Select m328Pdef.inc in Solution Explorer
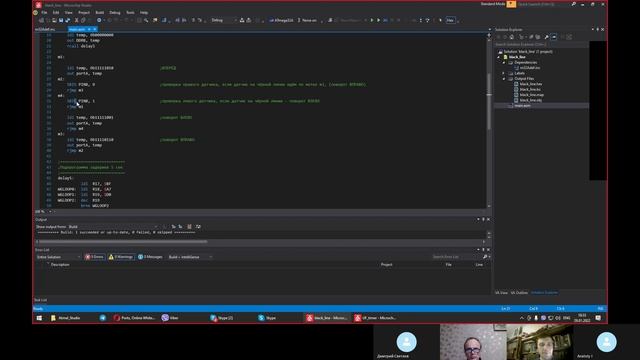Viewport: 640px width, 360px height. tap(530, 68)
